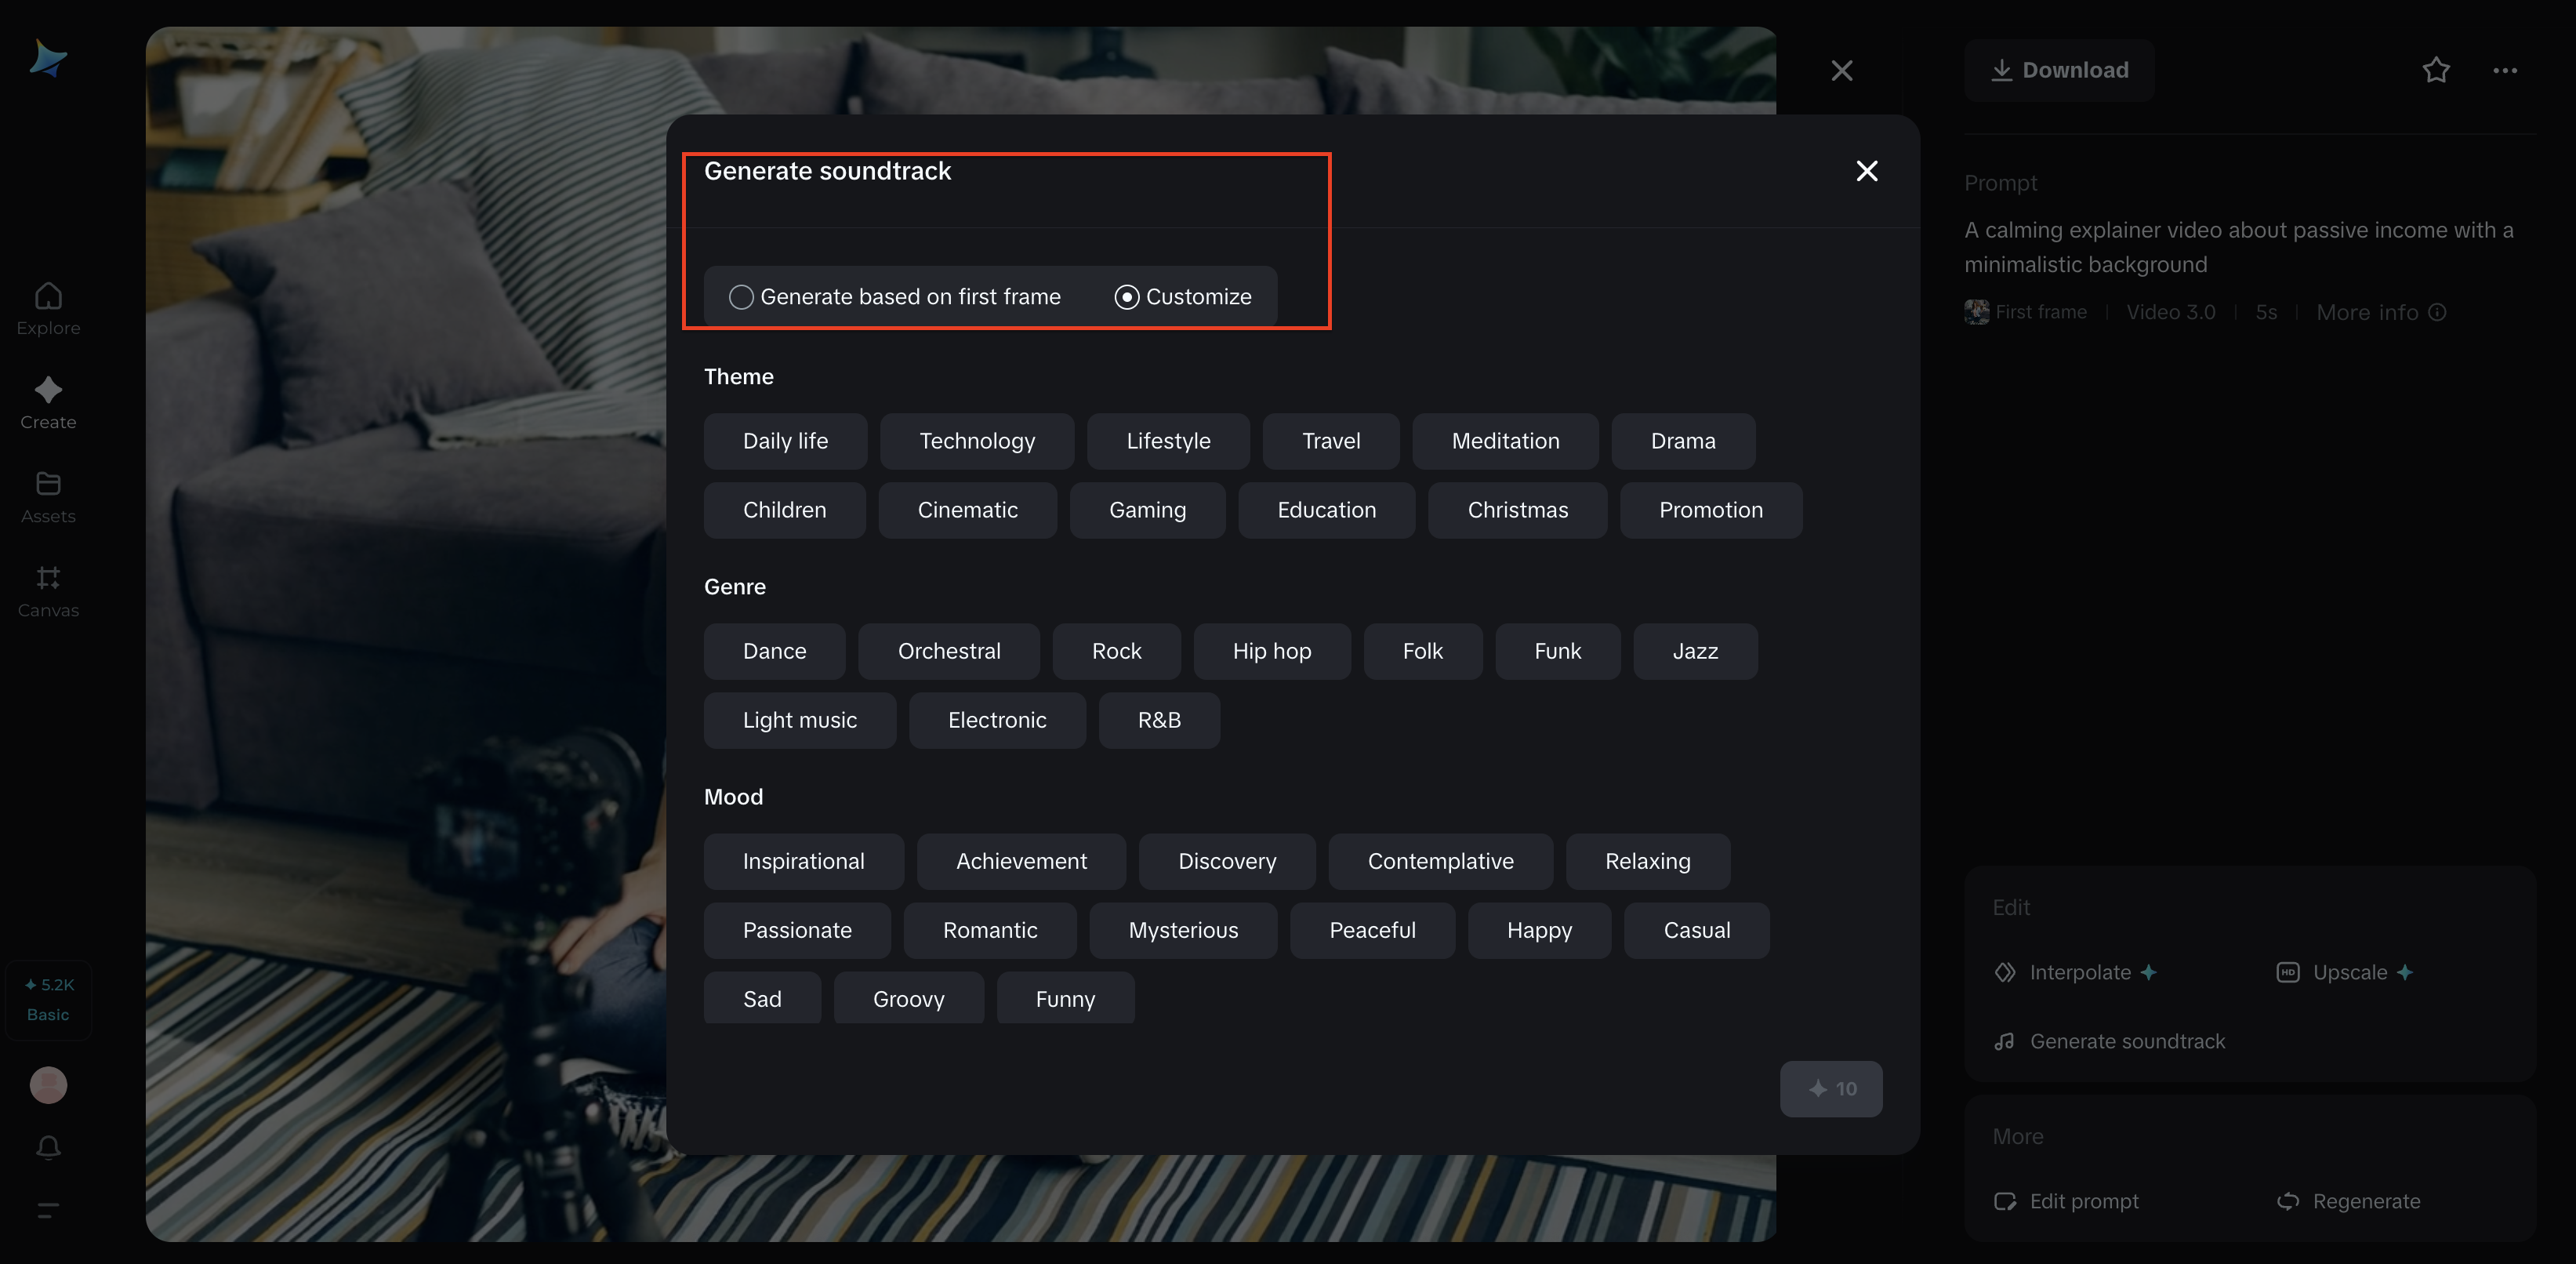This screenshot has width=2576, height=1264.
Task: Click the Create sparkle icon
Action: tap(48, 390)
